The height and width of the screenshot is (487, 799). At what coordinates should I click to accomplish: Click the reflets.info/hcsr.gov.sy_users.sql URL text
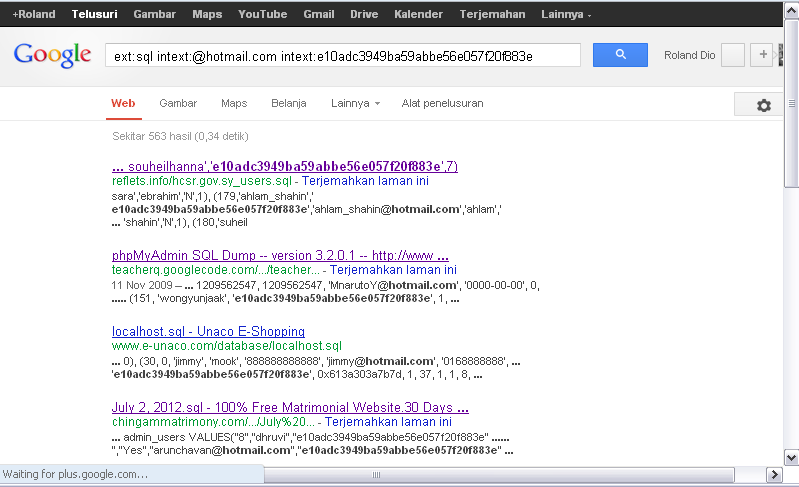click(202, 181)
